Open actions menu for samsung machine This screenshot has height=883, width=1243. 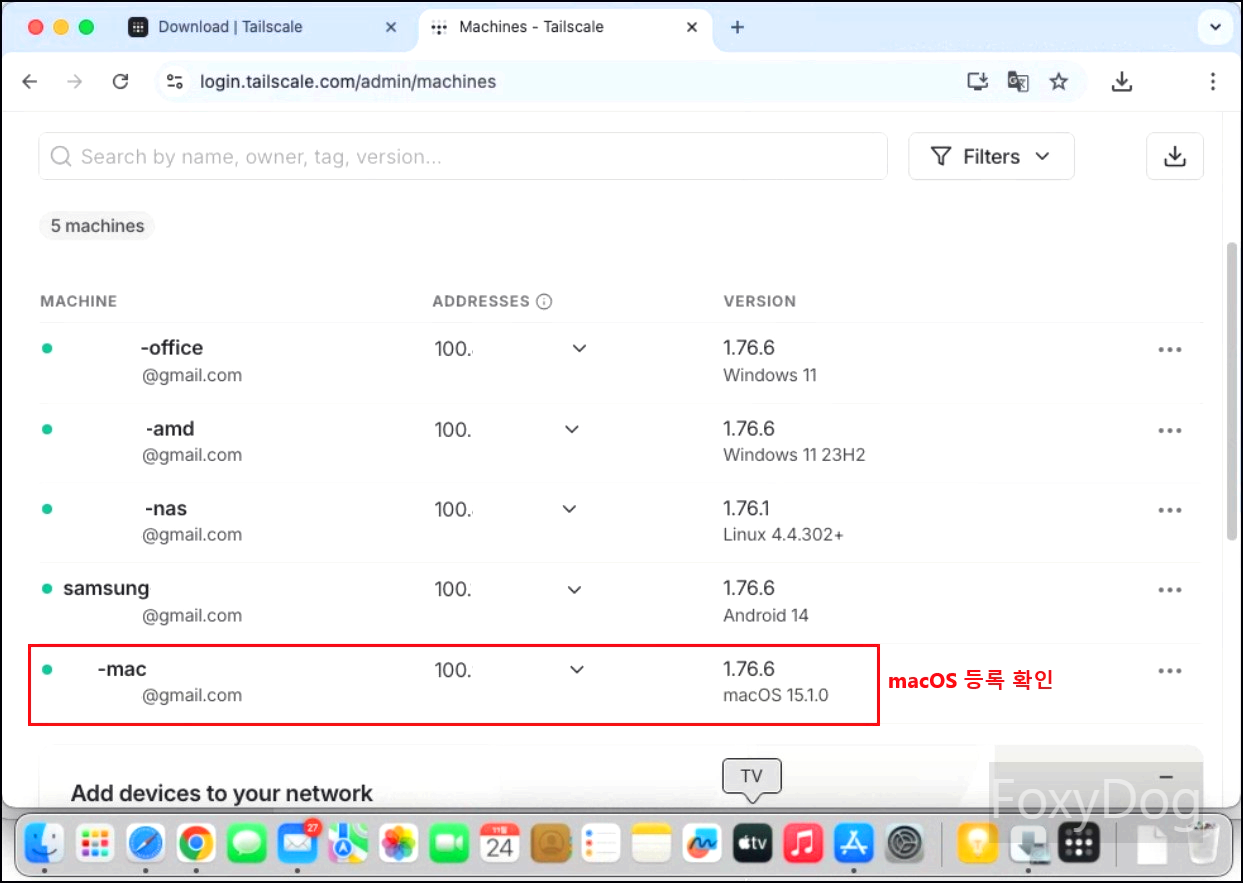[x=1170, y=590]
